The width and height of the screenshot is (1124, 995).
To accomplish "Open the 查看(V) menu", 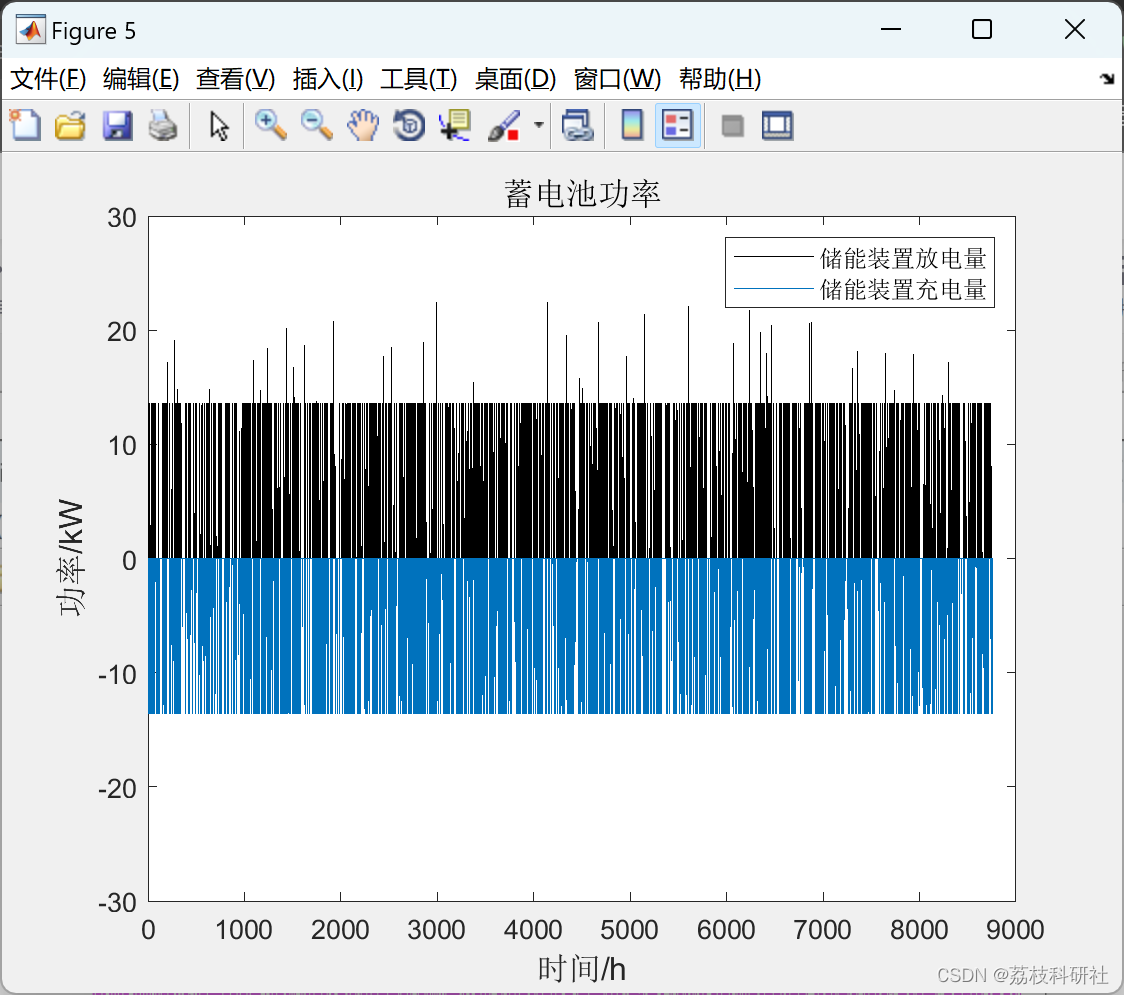I will pyautogui.click(x=236, y=79).
